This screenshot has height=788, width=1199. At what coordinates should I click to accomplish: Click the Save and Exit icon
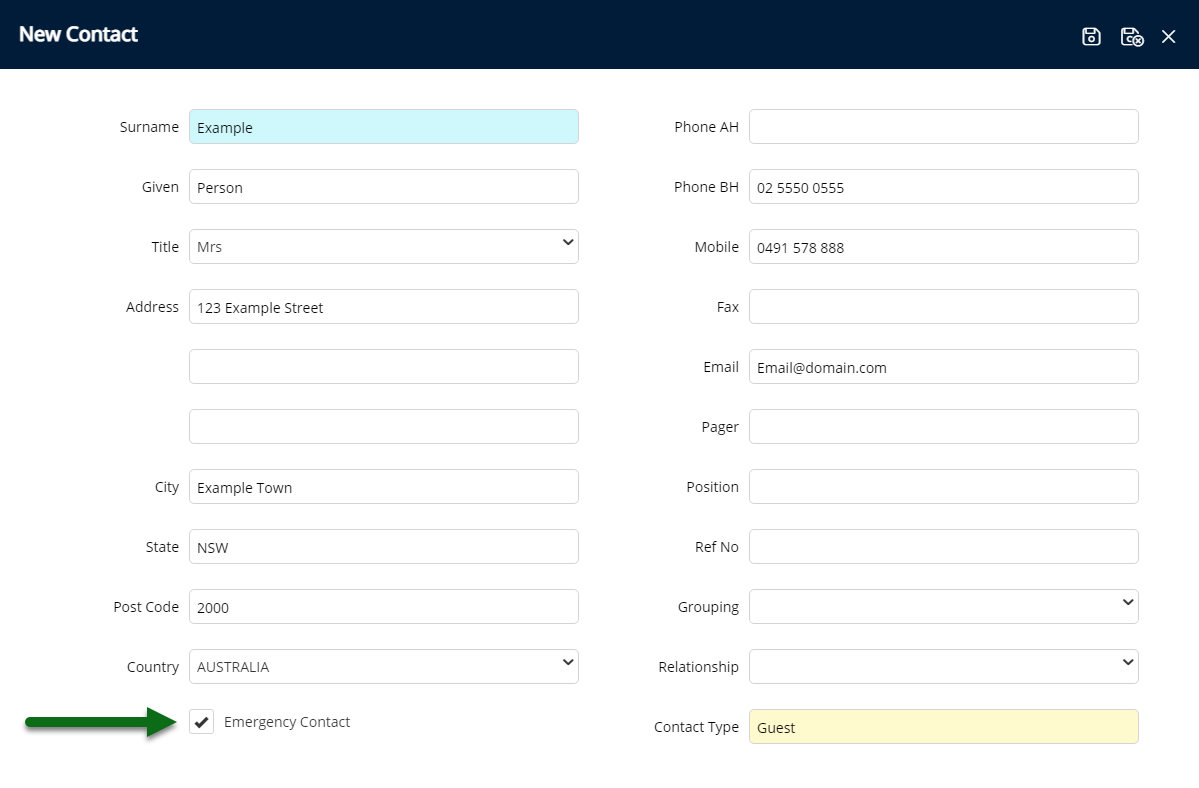point(1131,37)
